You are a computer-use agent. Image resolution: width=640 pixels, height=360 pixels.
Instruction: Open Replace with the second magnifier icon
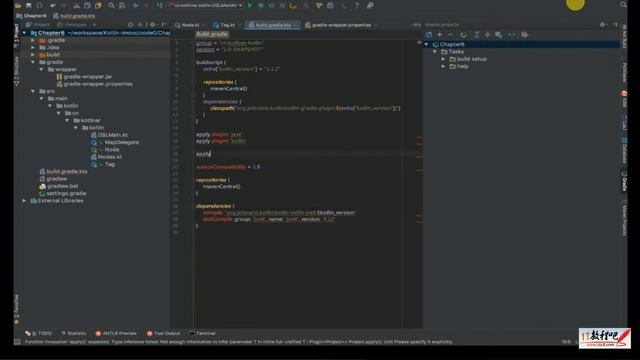point(122,5)
